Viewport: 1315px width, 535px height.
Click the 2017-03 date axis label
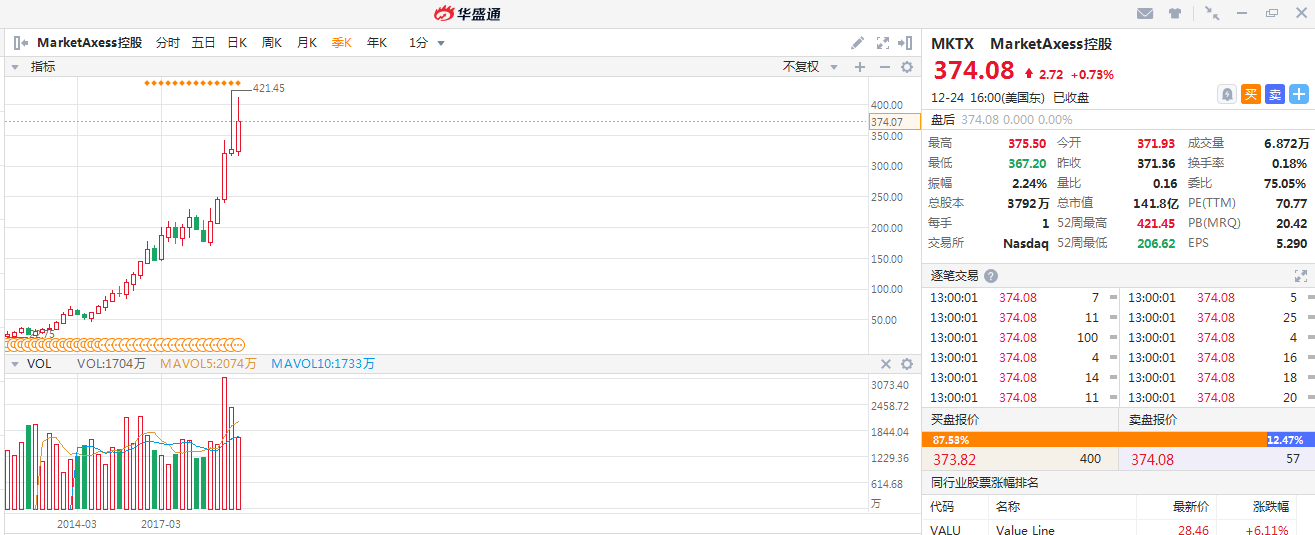click(x=161, y=523)
